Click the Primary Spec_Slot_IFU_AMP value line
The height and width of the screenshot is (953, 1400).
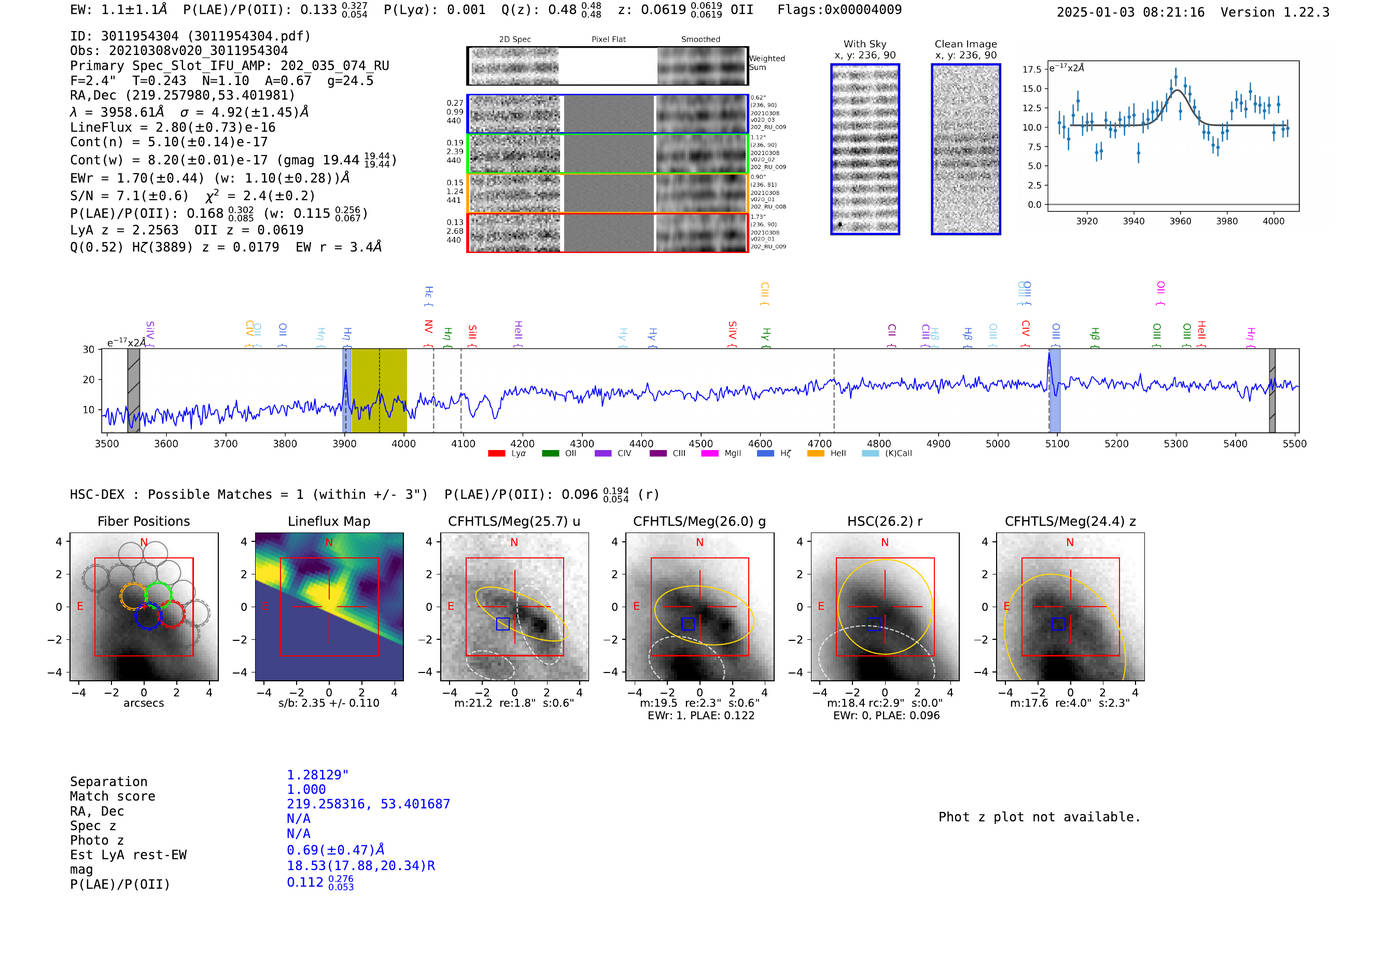pyautogui.click(x=230, y=66)
